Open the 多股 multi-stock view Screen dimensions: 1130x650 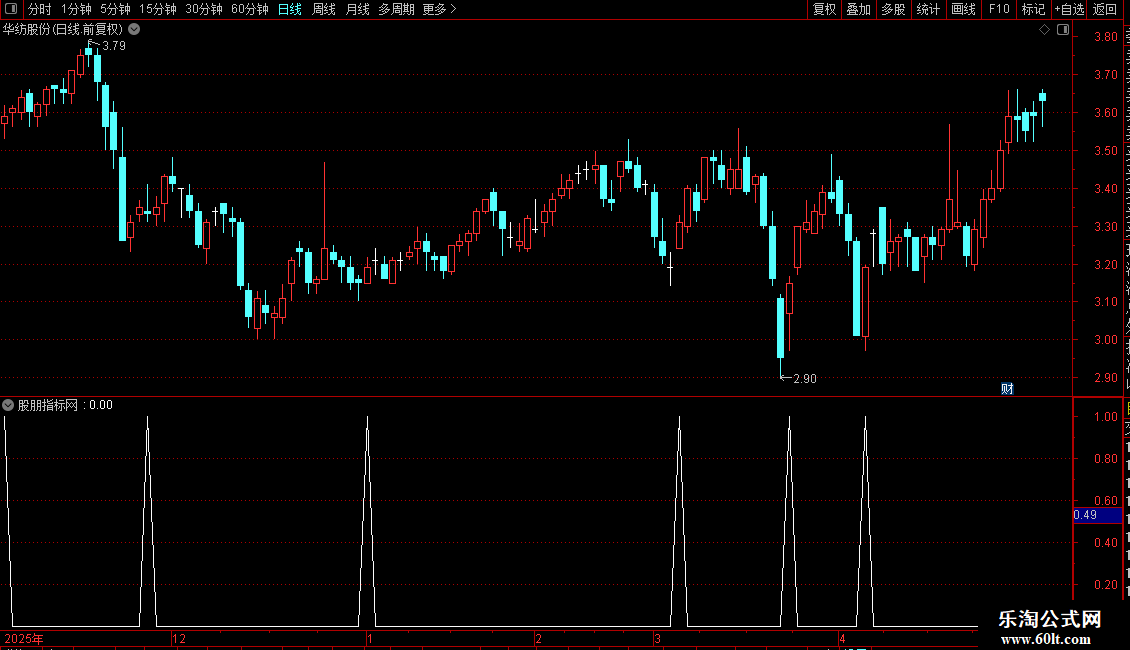pyautogui.click(x=894, y=9)
